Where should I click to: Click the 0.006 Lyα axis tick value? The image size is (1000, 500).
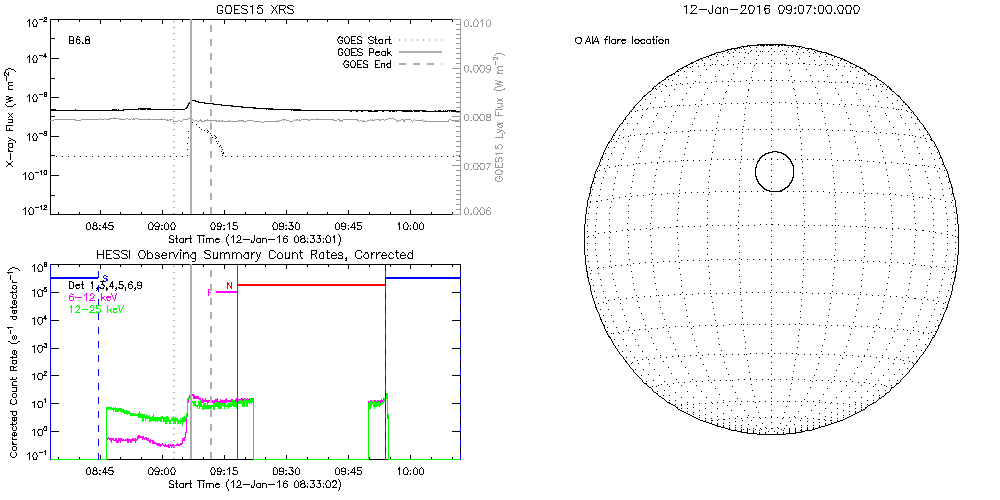(x=476, y=211)
